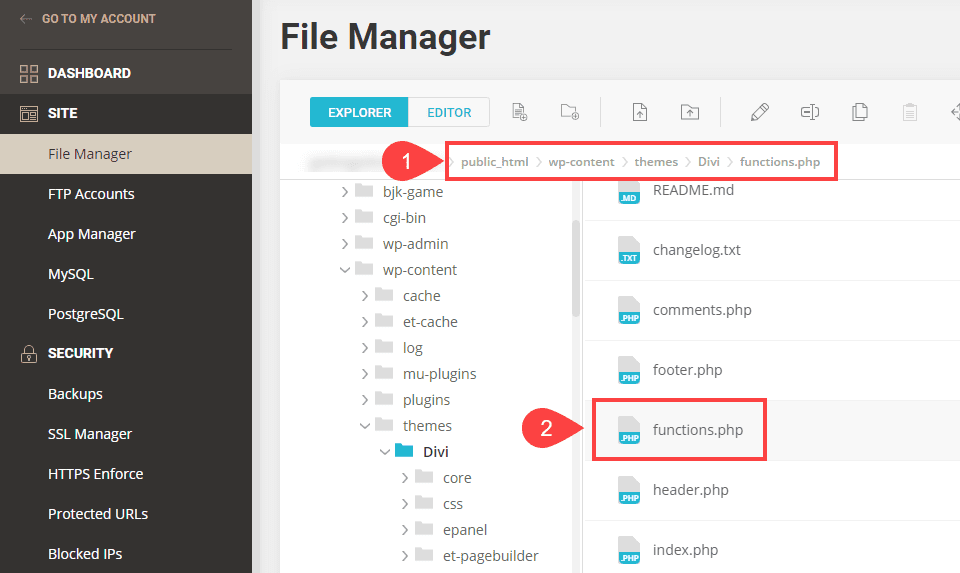Screen dimensions: 960x573
Task: Click the index.php PHP file icon
Action: coord(629,550)
